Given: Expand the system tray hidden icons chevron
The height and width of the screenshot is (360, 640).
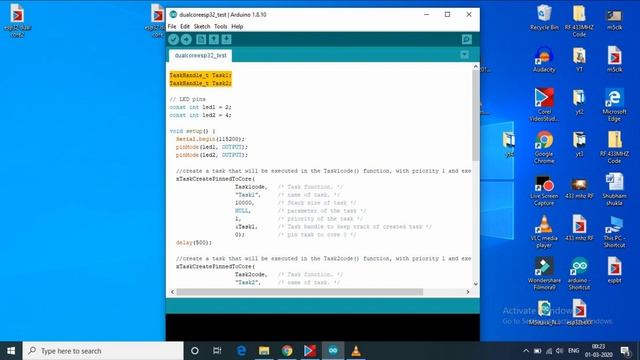Looking at the screenshot, I should 526,351.
